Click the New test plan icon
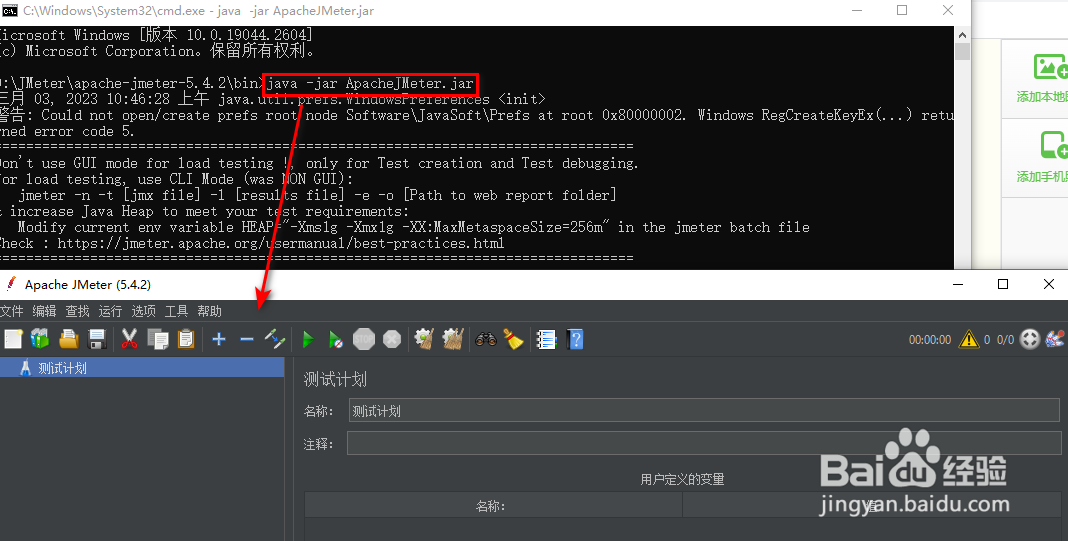The width and height of the screenshot is (1068, 541). pyautogui.click(x=13, y=339)
